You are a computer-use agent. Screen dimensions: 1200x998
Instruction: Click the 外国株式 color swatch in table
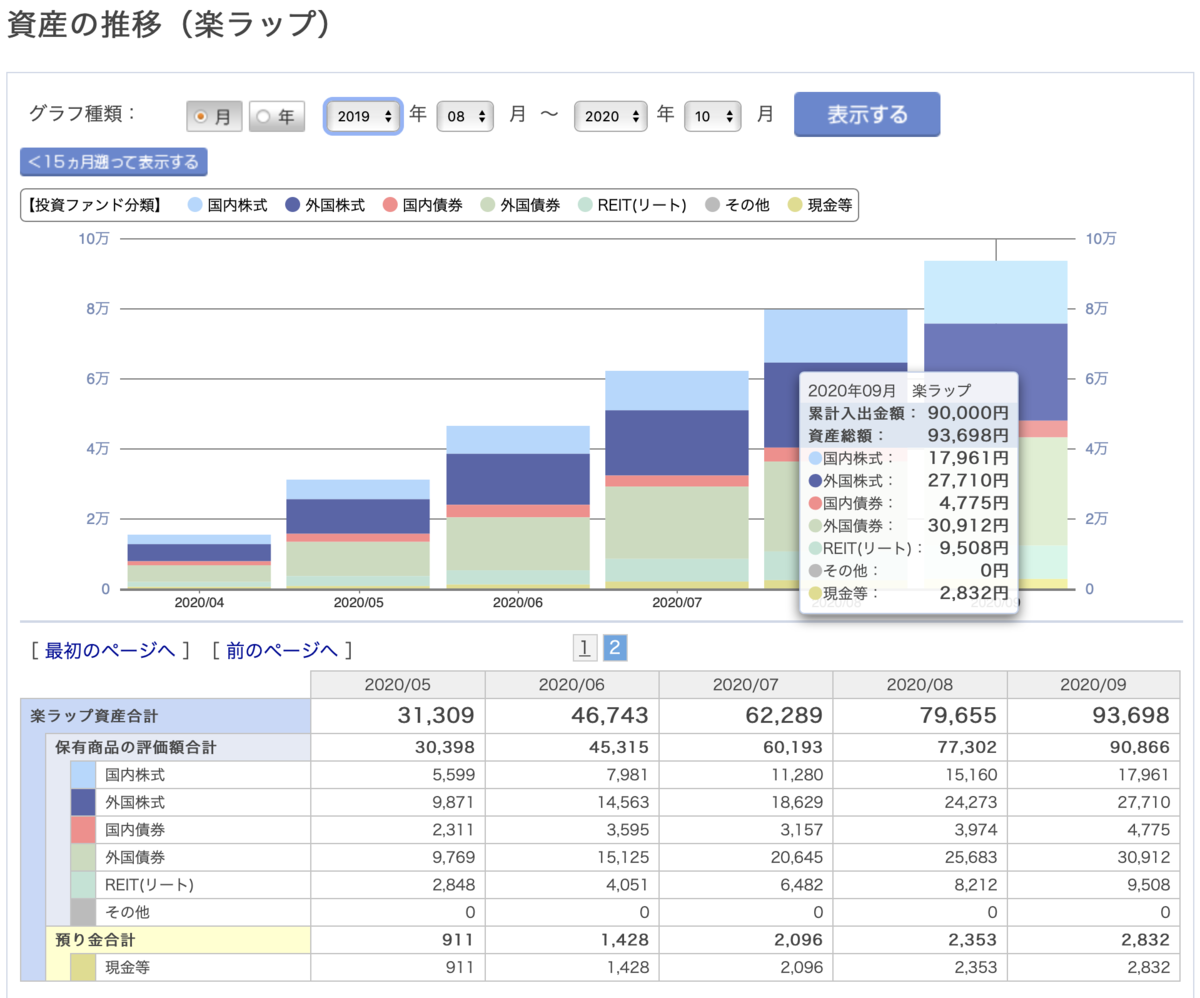(x=82, y=802)
